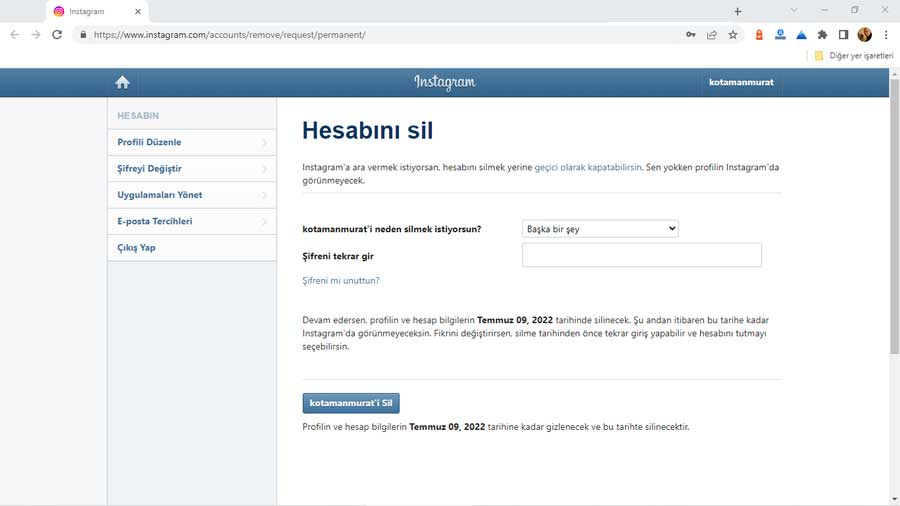Screen dimensions: 900x506
Task: Click the browser forward arrow
Action: 36,34
